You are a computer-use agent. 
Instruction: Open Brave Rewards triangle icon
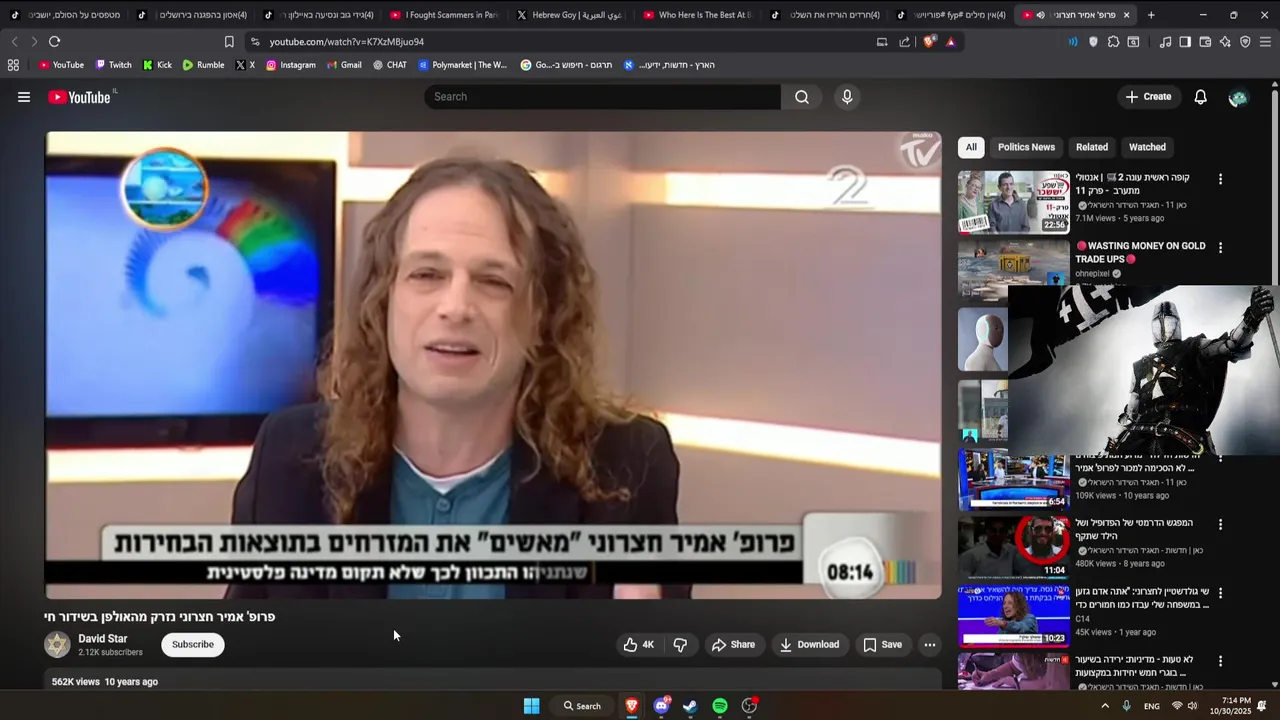tap(950, 42)
